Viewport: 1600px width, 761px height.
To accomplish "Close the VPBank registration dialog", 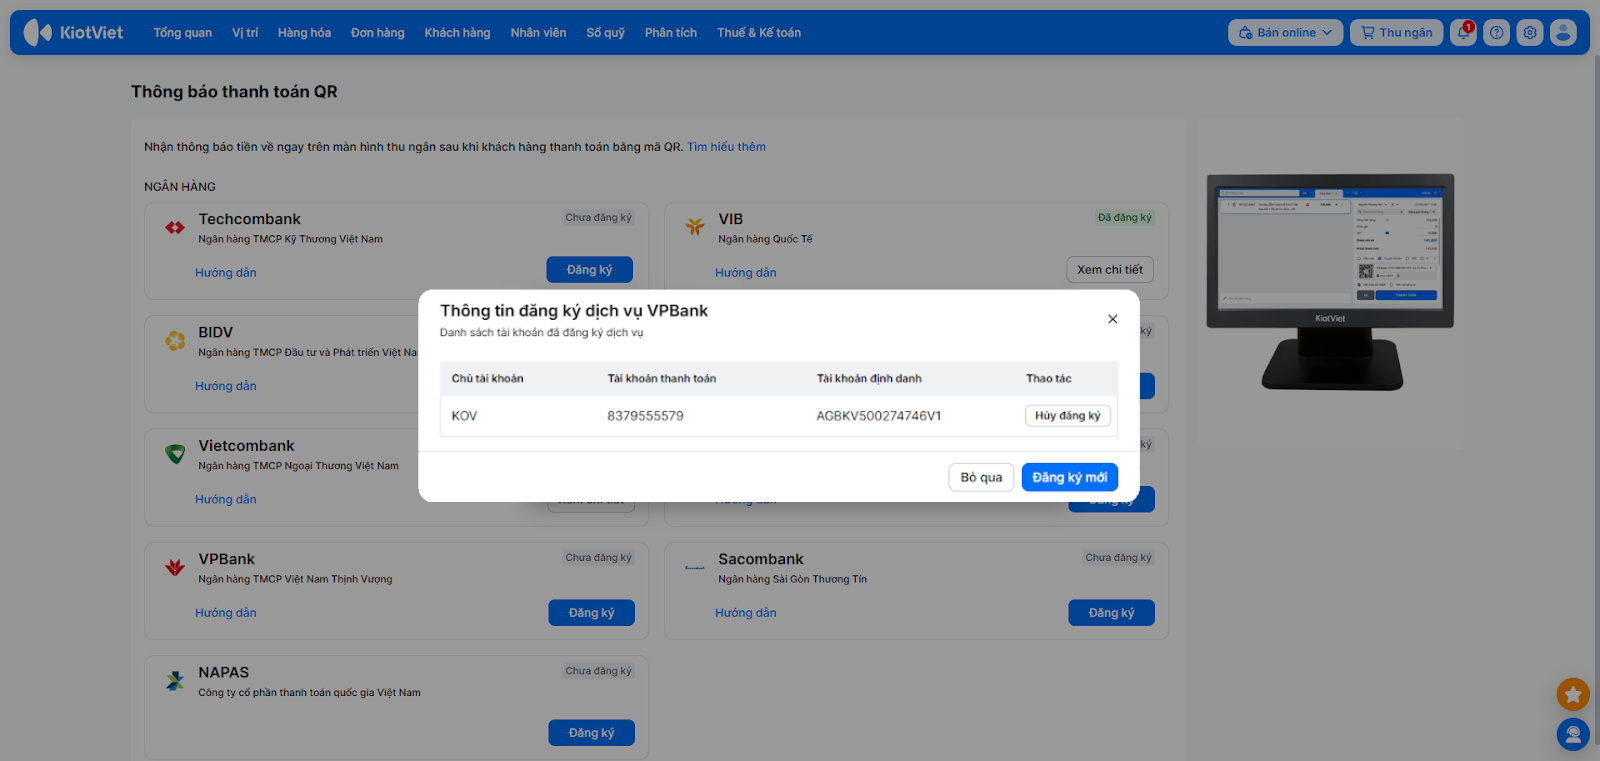I will 1112,319.
